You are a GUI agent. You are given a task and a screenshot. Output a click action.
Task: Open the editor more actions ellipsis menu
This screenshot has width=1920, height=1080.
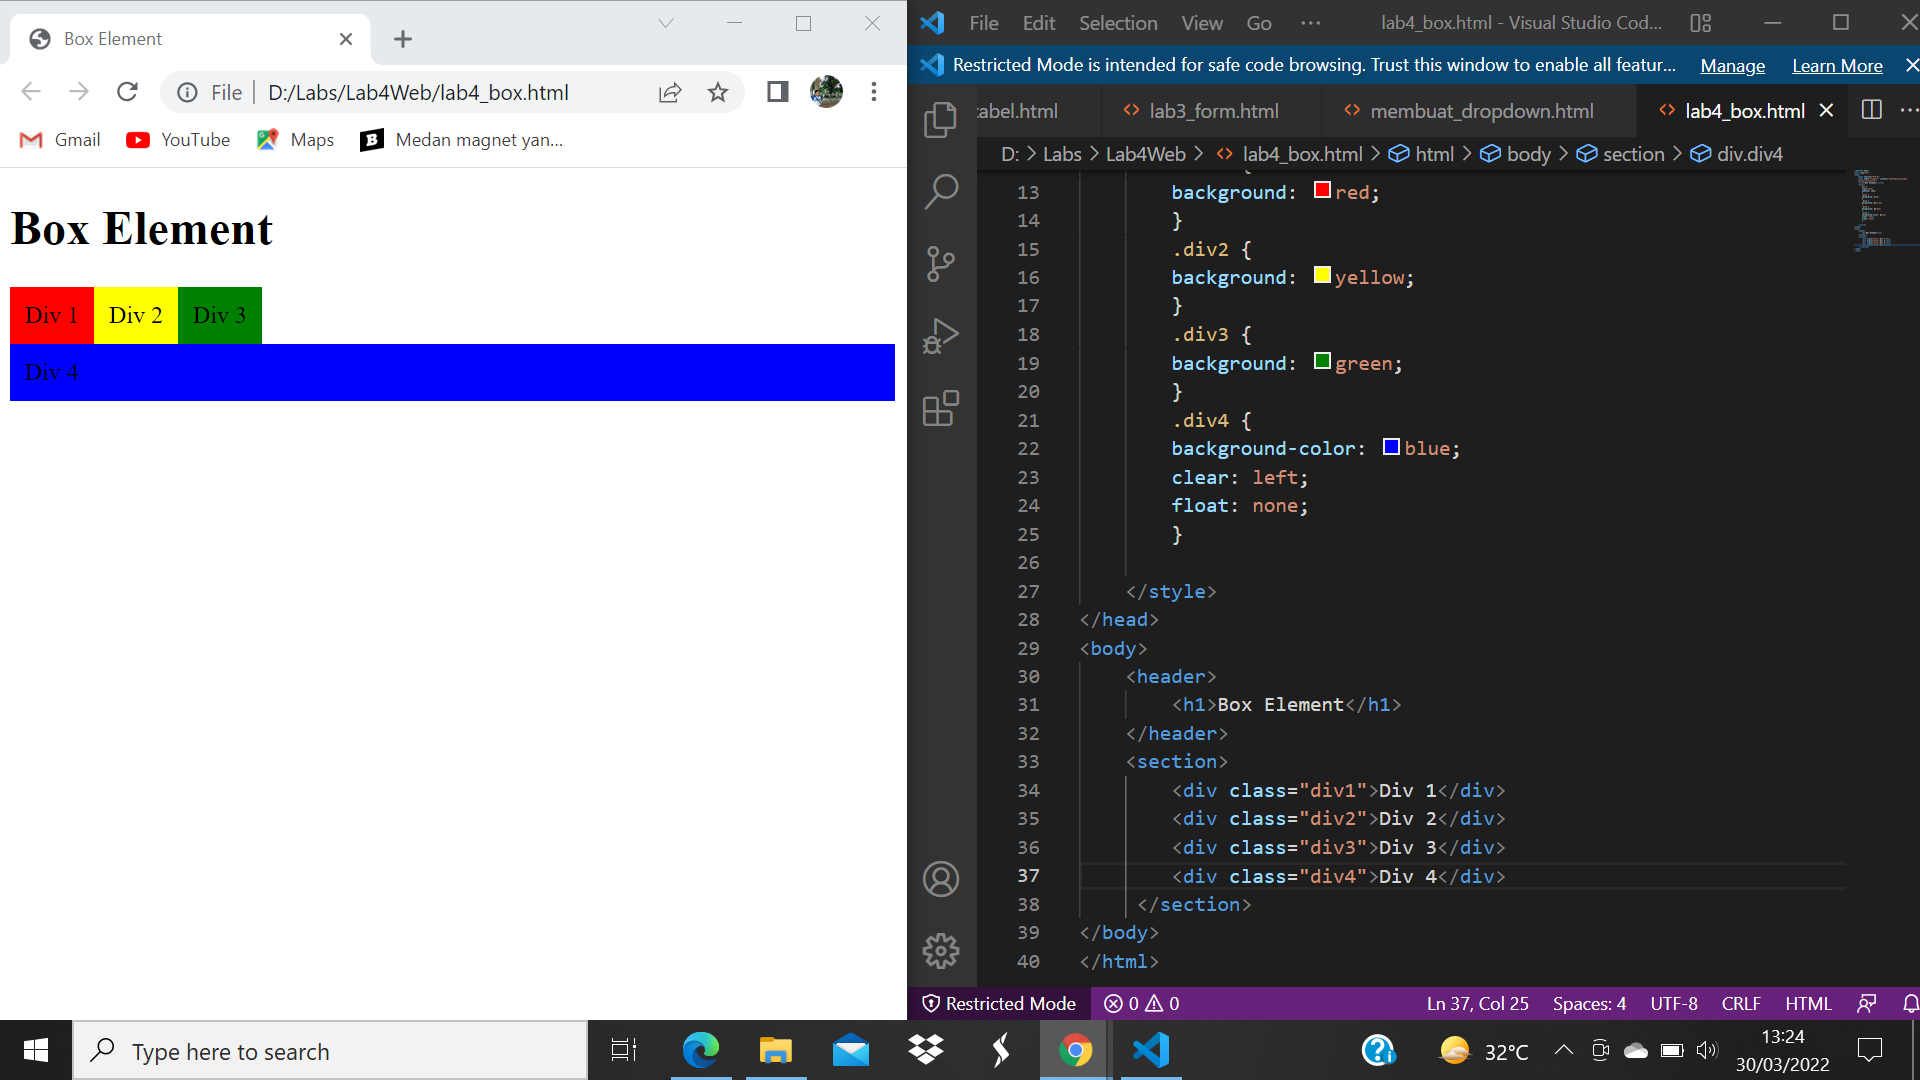[1912, 110]
